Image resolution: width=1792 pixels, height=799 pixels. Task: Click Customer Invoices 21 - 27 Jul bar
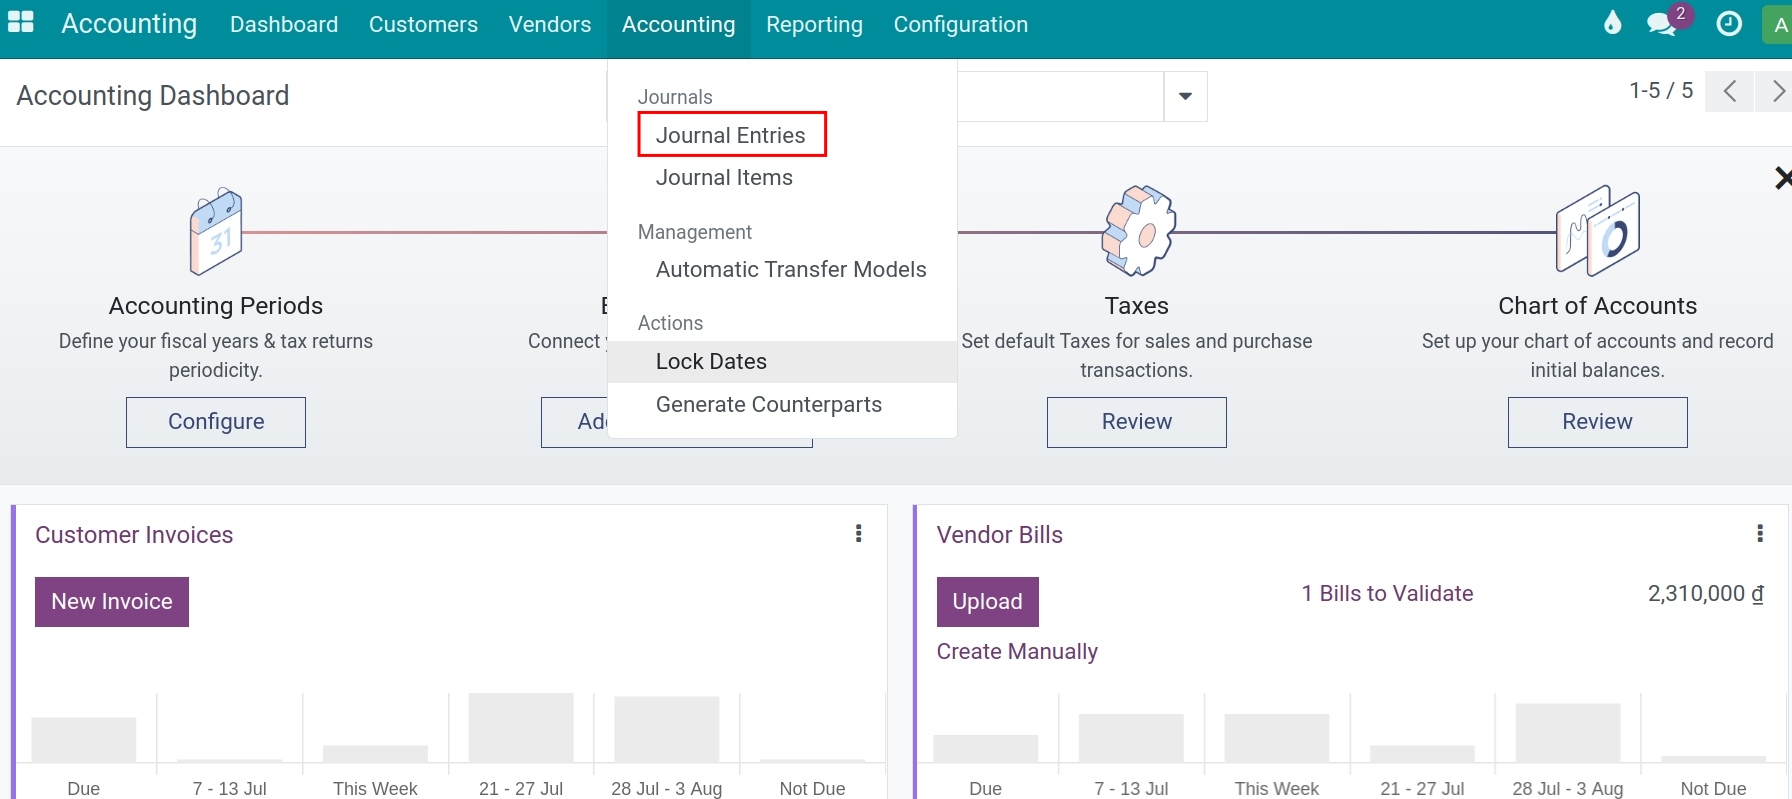point(521,728)
